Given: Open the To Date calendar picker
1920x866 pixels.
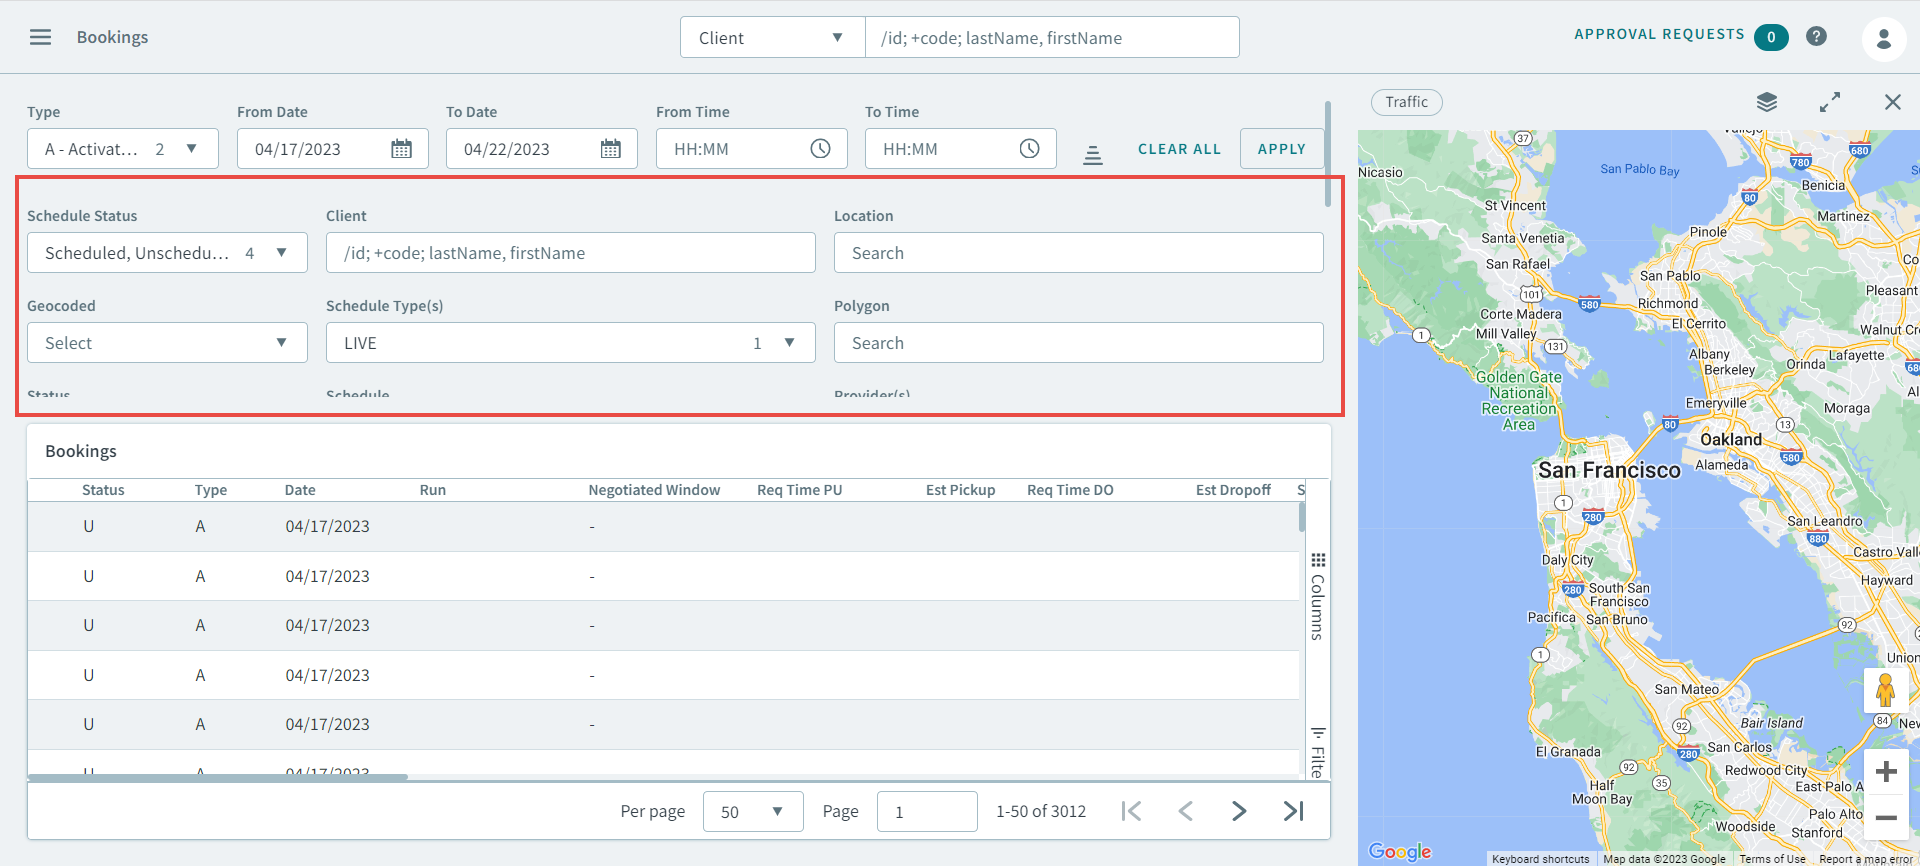Looking at the screenshot, I should (x=610, y=149).
